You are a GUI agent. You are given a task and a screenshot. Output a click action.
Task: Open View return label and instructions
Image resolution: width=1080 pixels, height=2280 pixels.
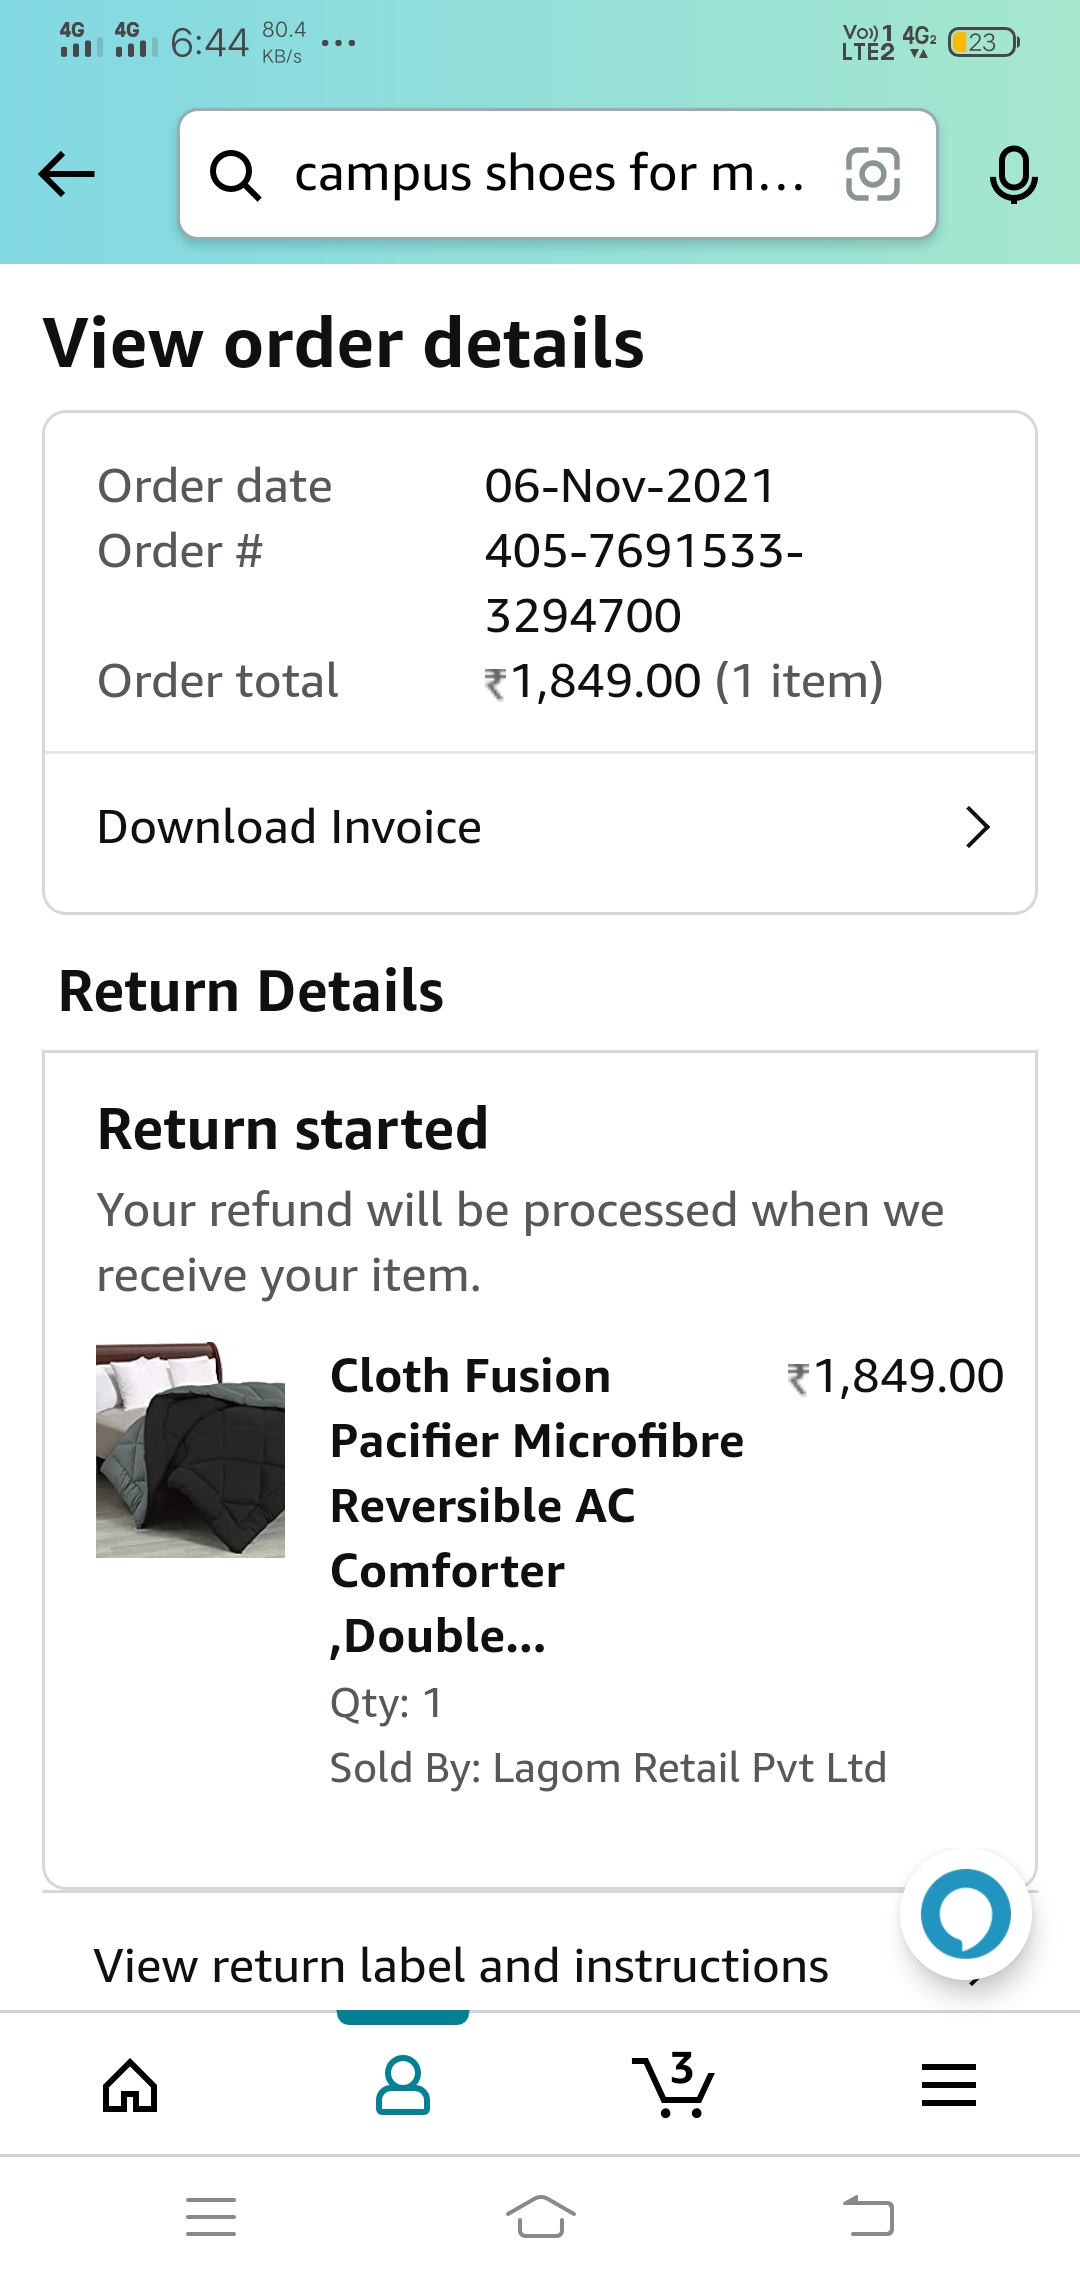click(x=461, y=1966)
